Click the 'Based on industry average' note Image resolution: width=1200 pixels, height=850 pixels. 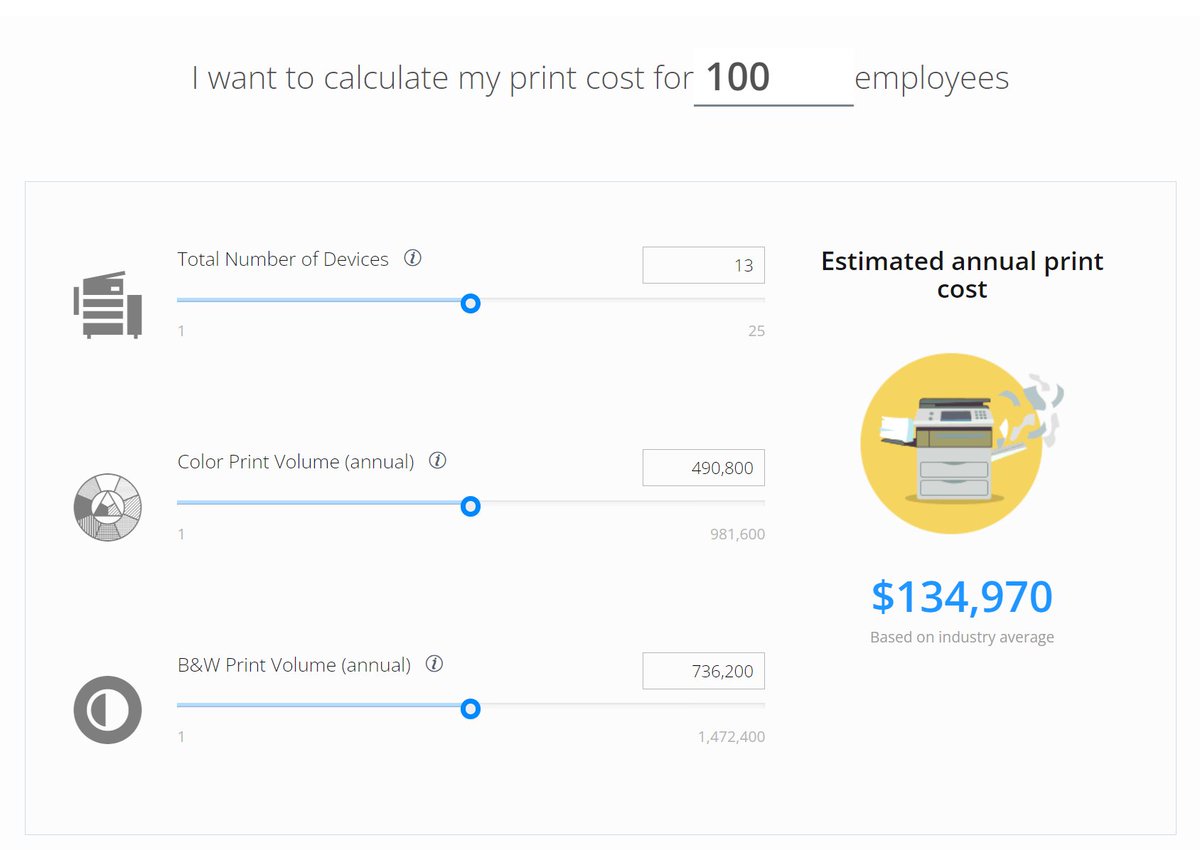[962, 637]
